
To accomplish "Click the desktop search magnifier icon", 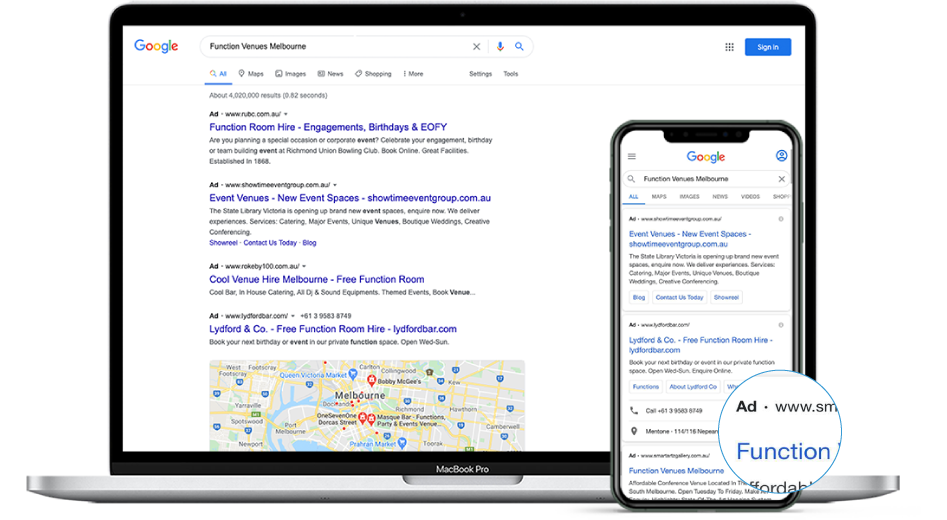I will [x=519, y=47].
